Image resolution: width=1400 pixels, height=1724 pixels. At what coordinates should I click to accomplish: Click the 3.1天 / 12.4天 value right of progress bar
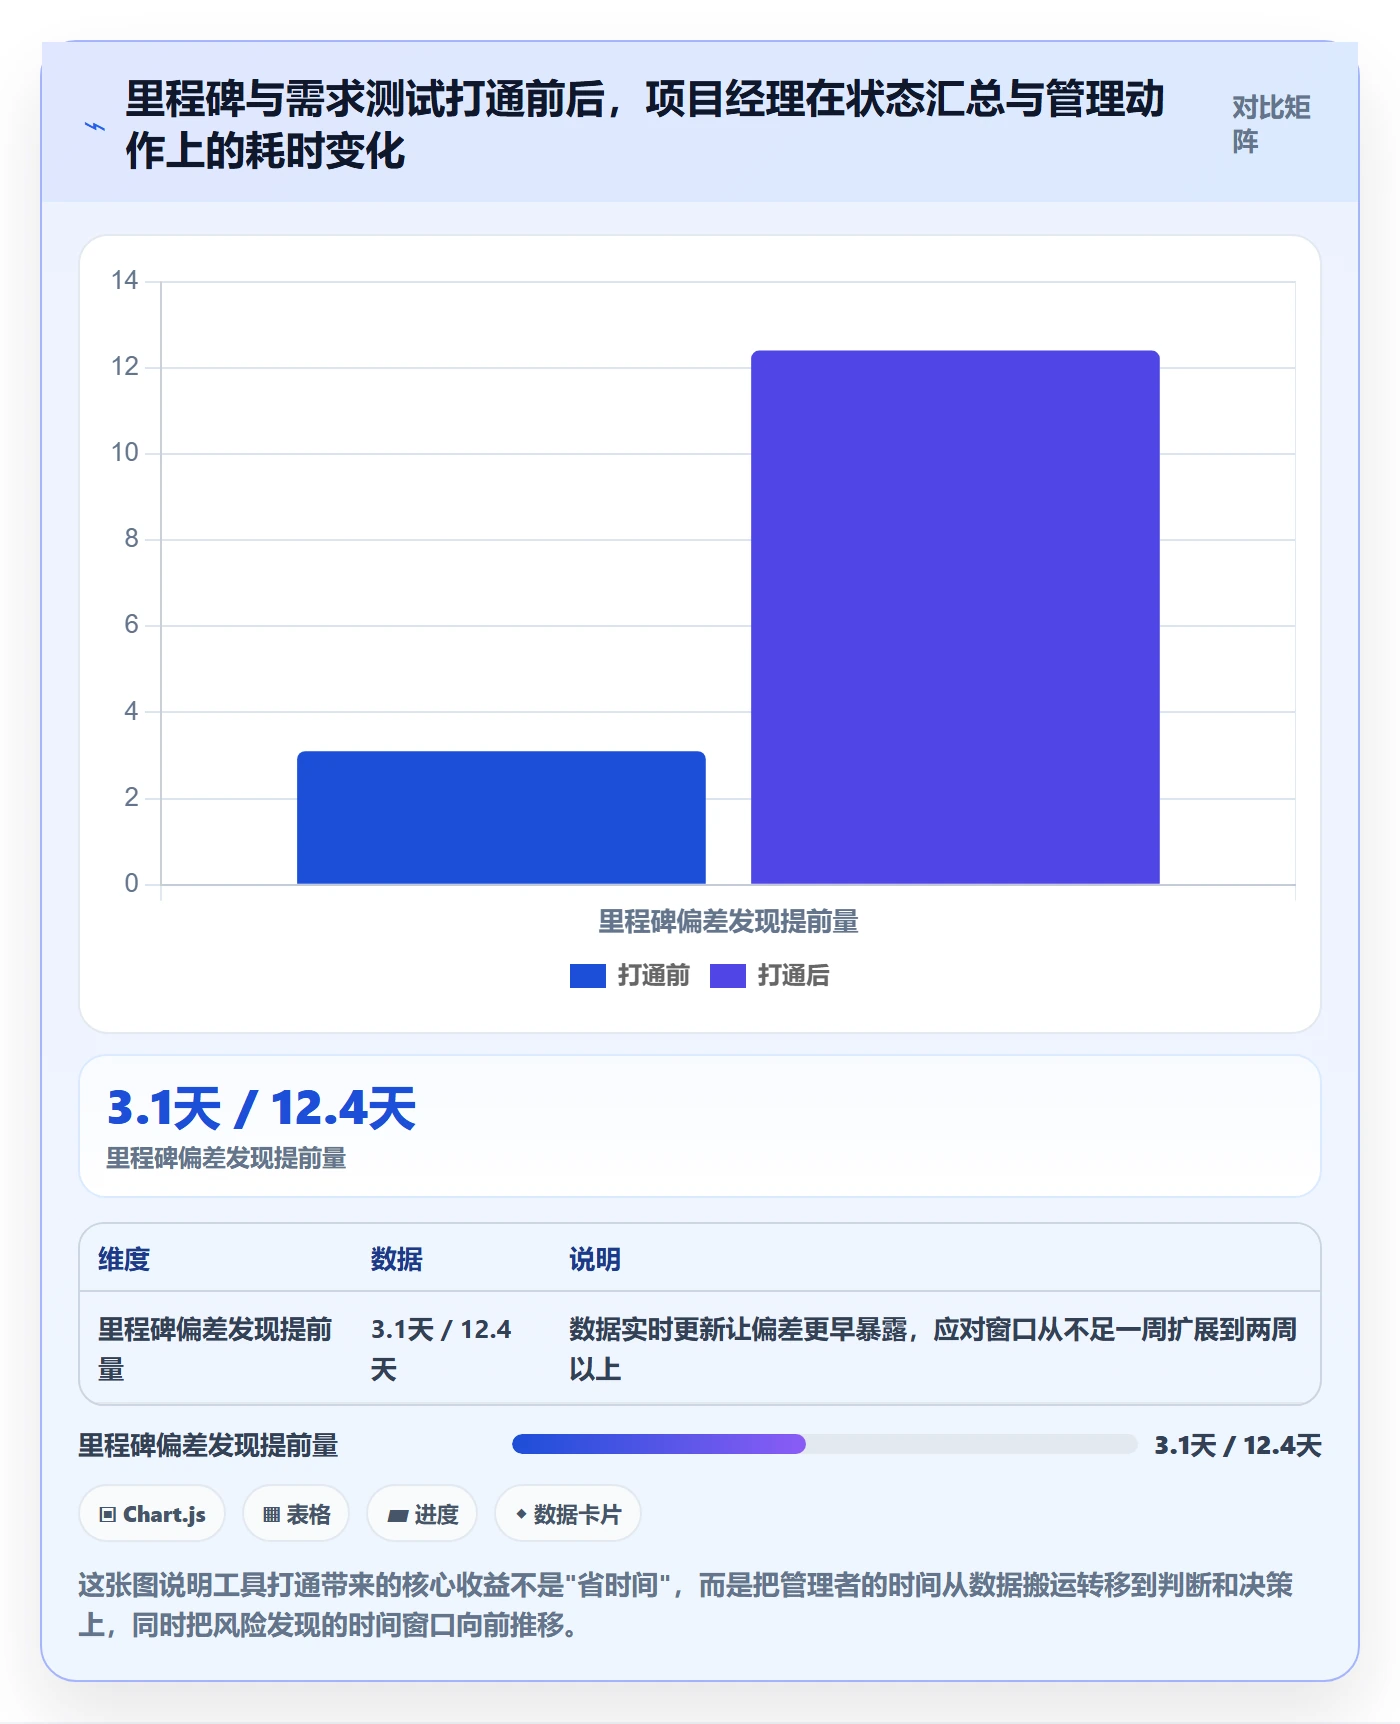(1238, 1445)
